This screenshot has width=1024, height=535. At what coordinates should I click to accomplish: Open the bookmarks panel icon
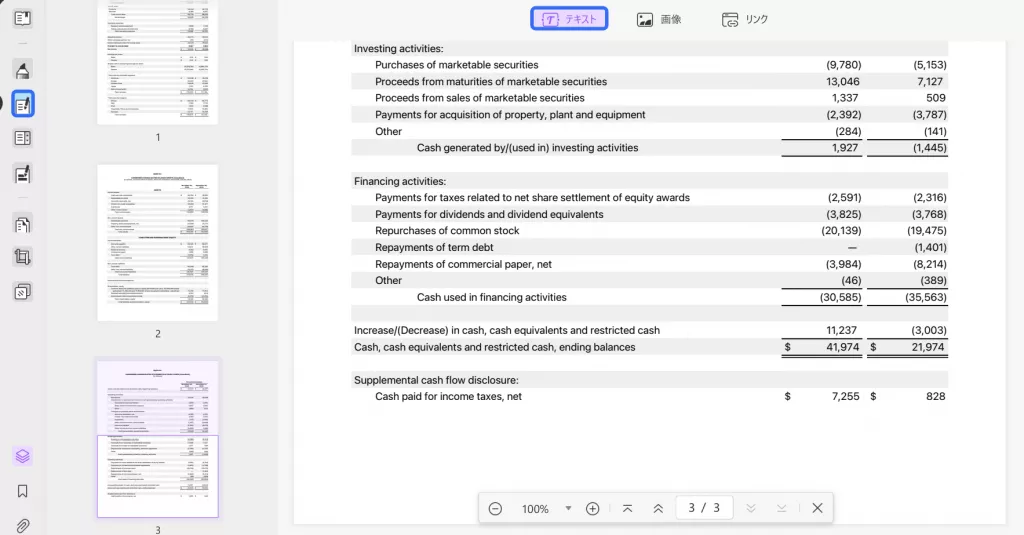point(22,491)
